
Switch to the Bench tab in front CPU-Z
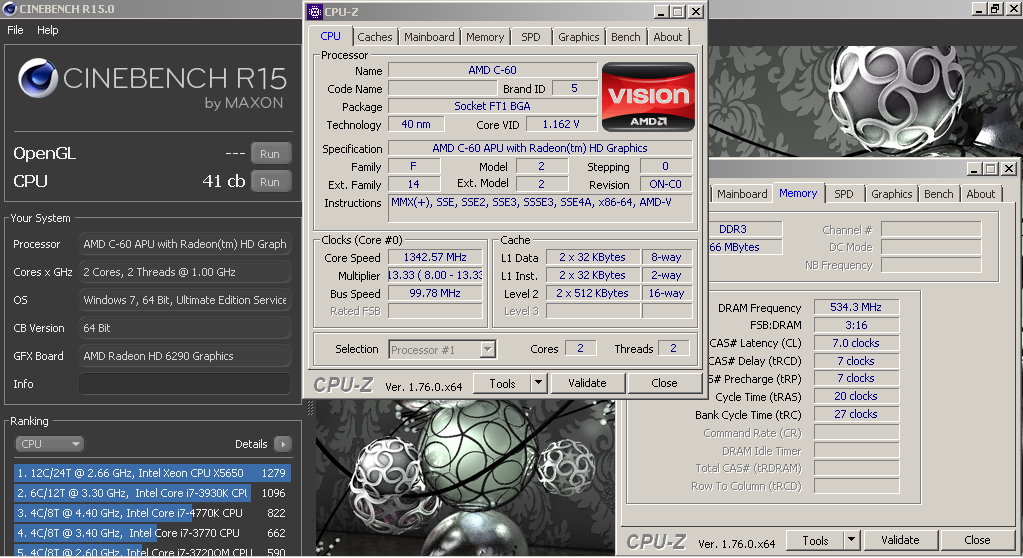click(626, 37)
